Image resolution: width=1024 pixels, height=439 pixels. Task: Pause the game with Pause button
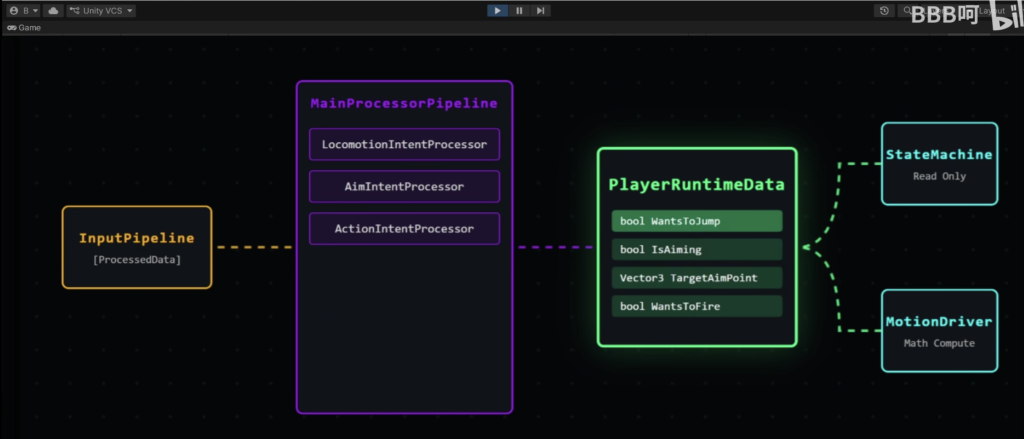pyautogui.click(x=519, y=10)
